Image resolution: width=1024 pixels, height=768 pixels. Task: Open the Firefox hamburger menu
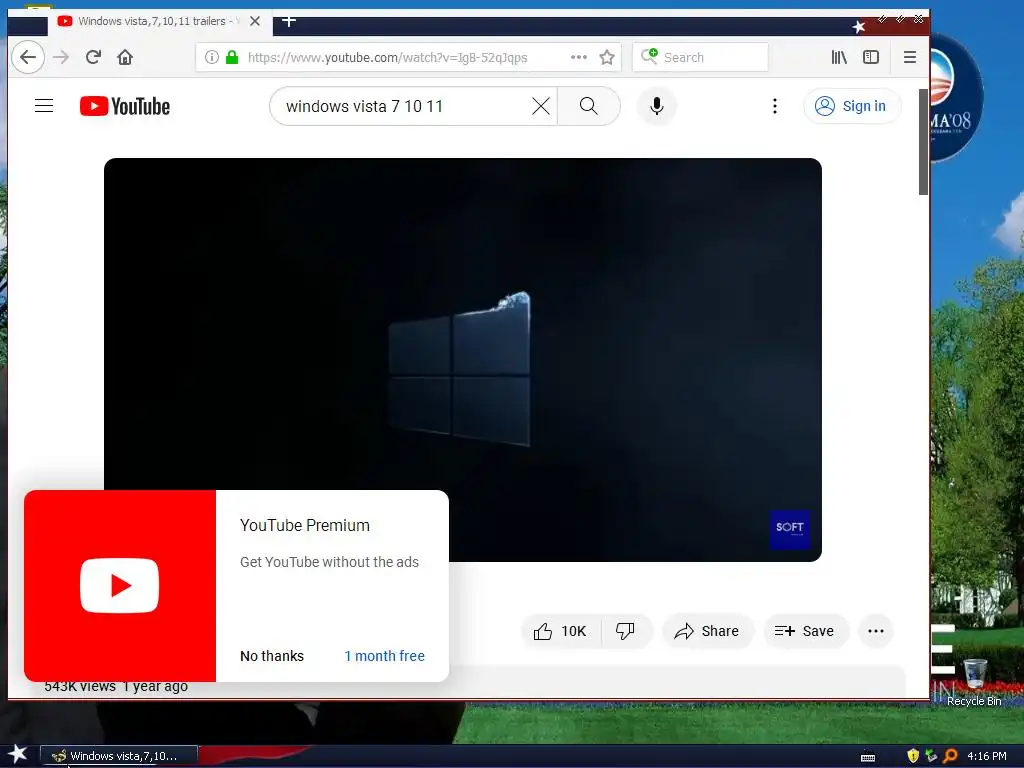[910, 57]
